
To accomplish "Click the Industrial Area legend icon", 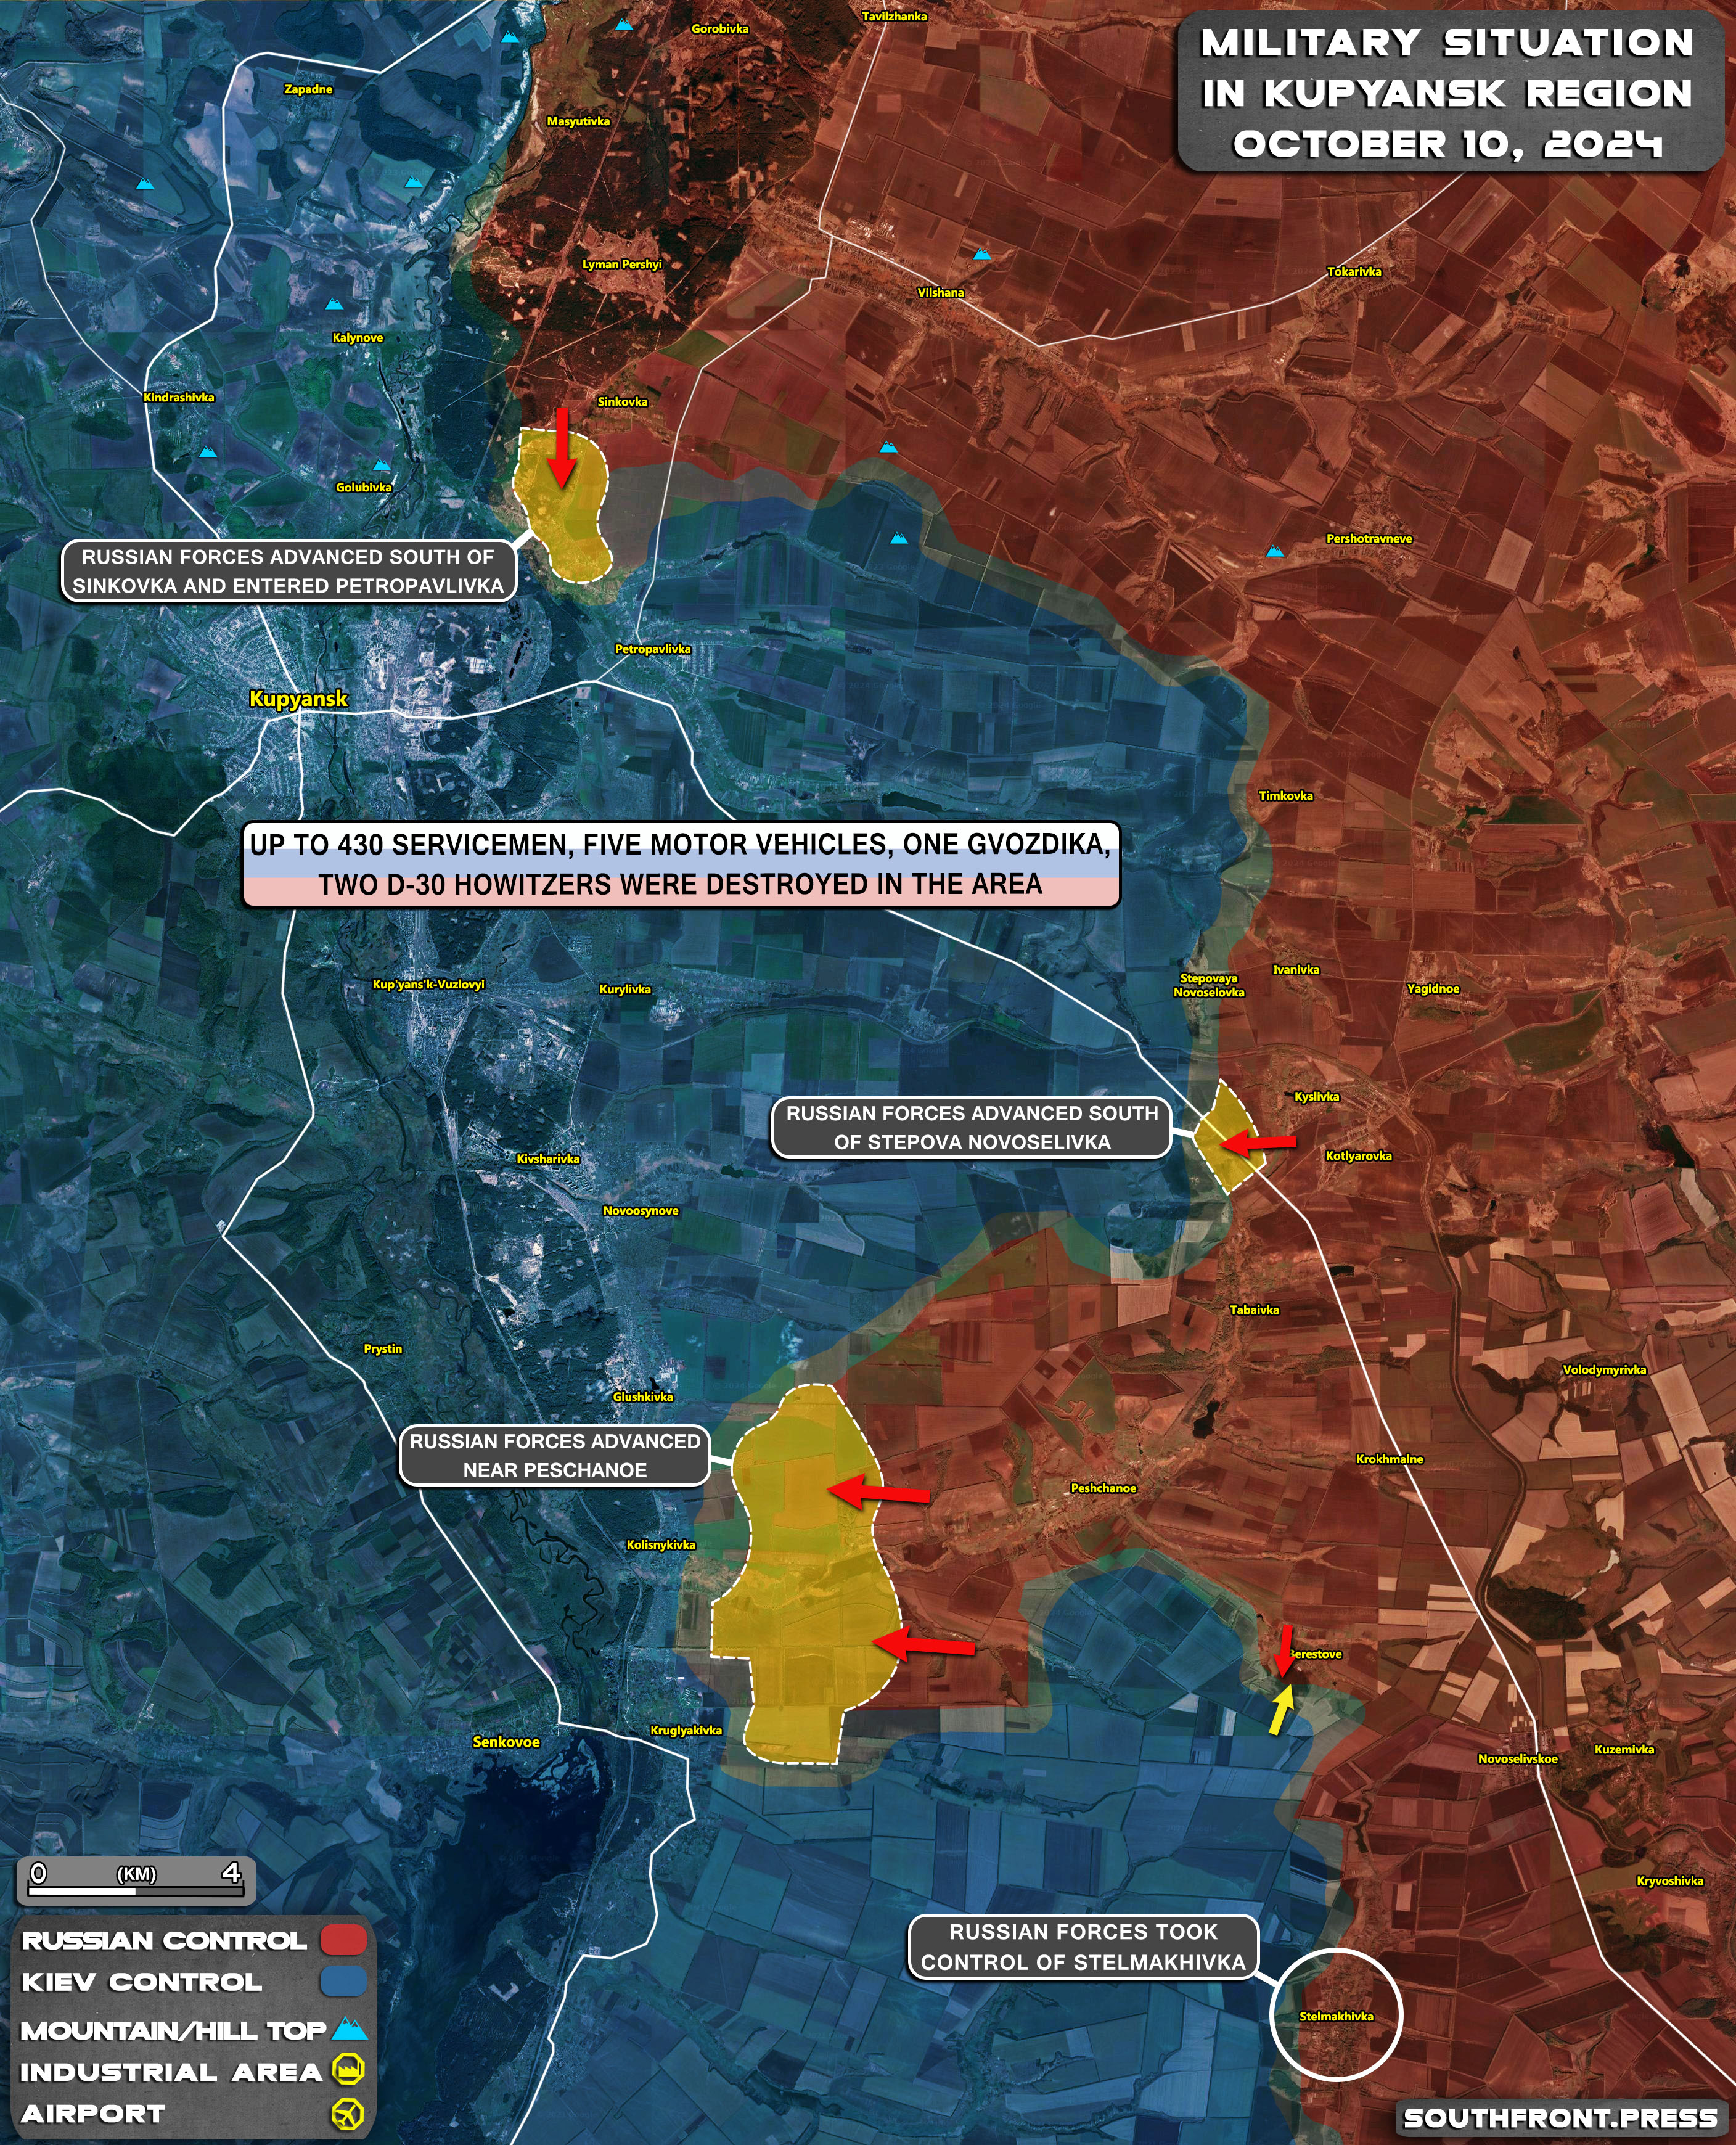I will point(348,2068).
